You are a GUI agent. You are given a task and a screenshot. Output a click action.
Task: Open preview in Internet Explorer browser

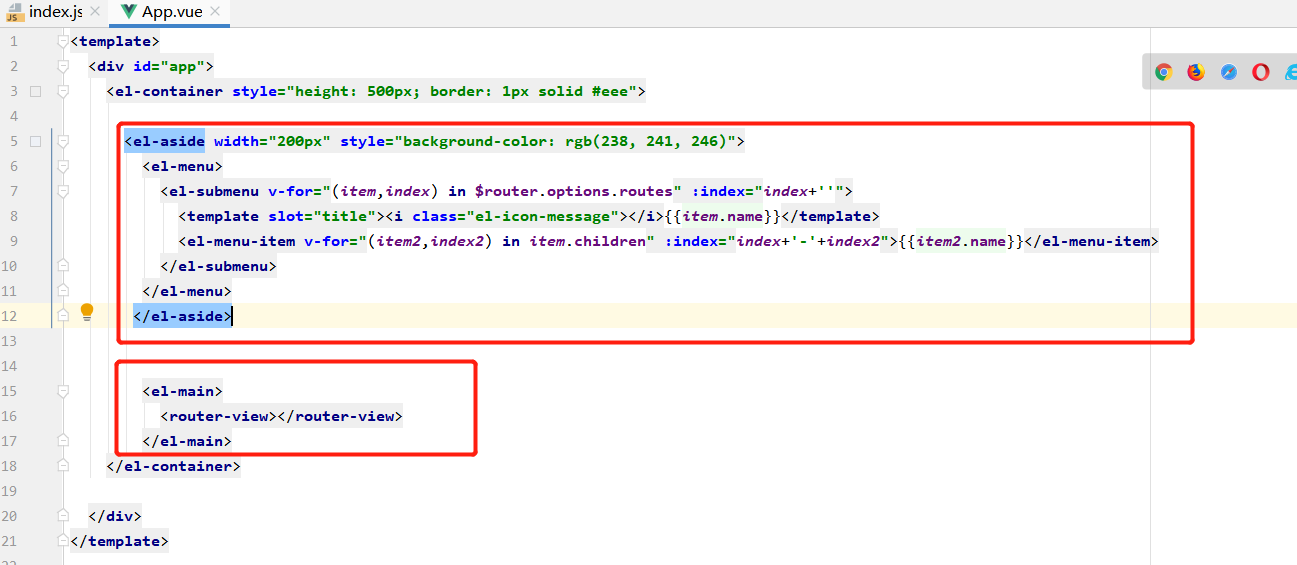pos(1290,72)
